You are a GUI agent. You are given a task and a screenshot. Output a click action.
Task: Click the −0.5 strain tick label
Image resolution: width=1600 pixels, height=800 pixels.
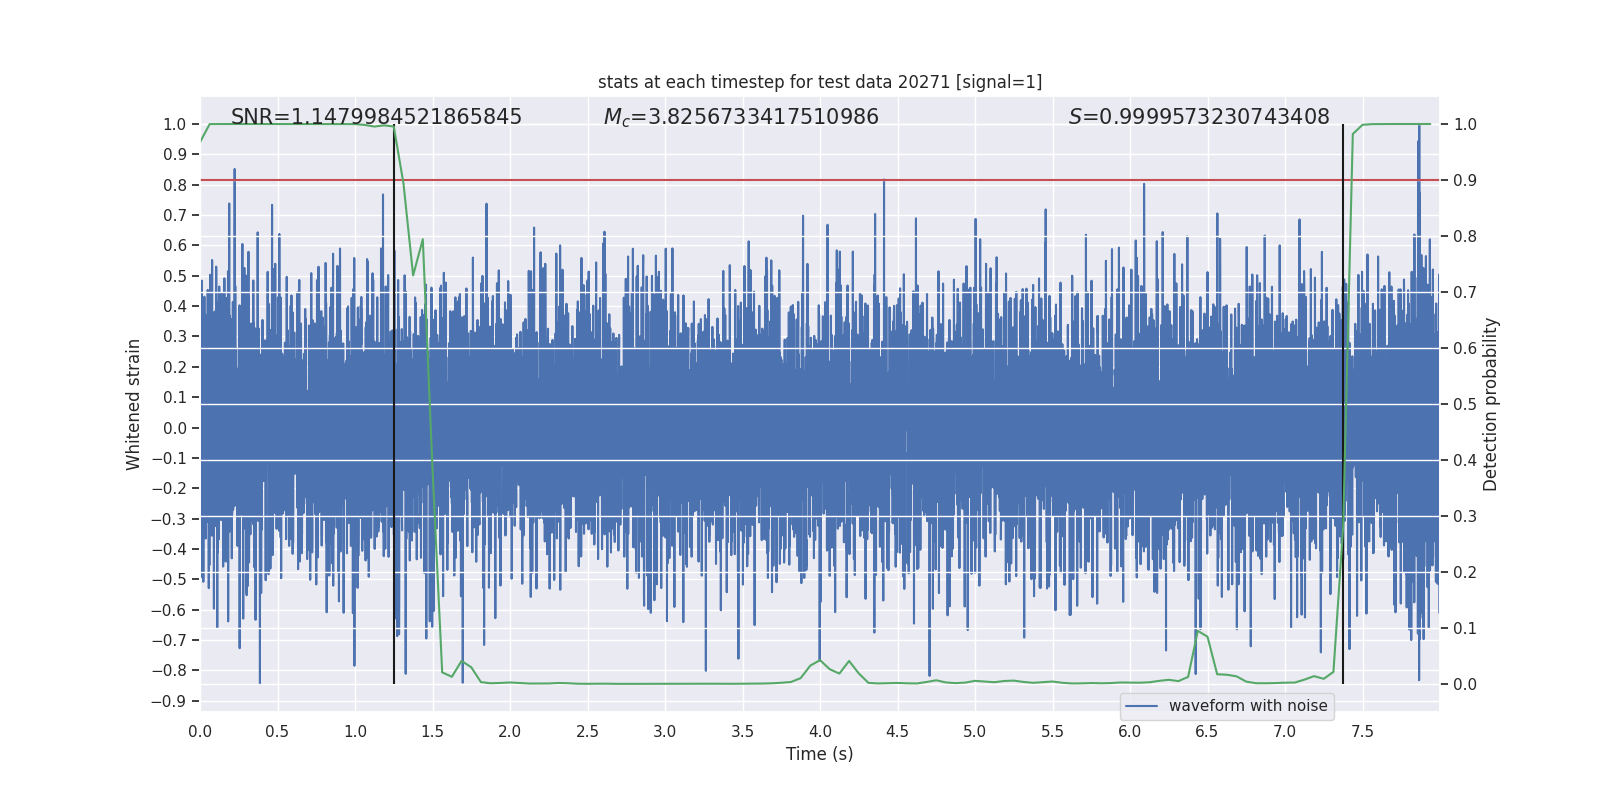tap(169, 580)
